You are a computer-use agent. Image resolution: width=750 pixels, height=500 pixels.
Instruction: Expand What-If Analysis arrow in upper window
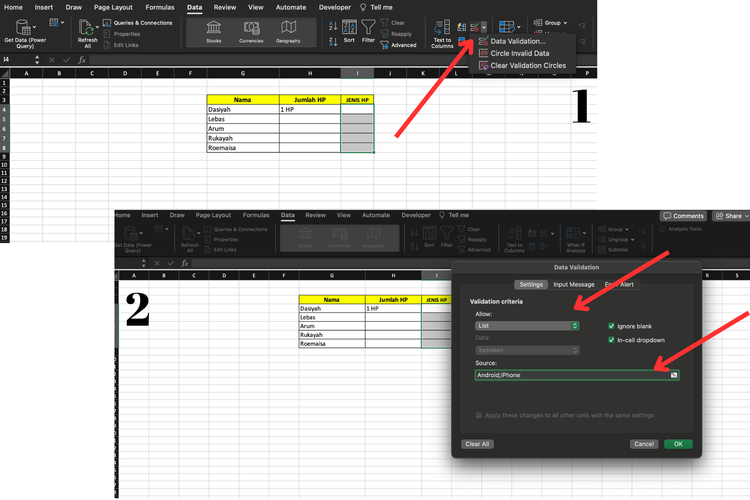pyautogui.click(x=518, y=27)
